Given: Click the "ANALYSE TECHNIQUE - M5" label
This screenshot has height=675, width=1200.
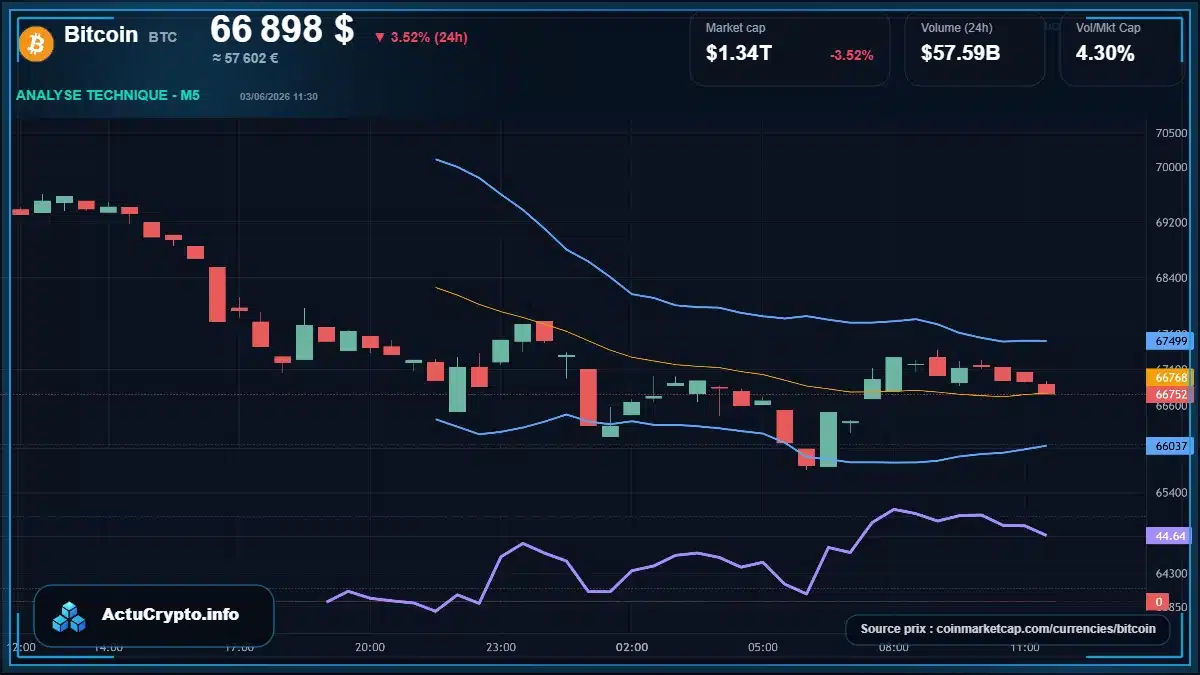Looking at the screenshot, I should coord(108,95).
